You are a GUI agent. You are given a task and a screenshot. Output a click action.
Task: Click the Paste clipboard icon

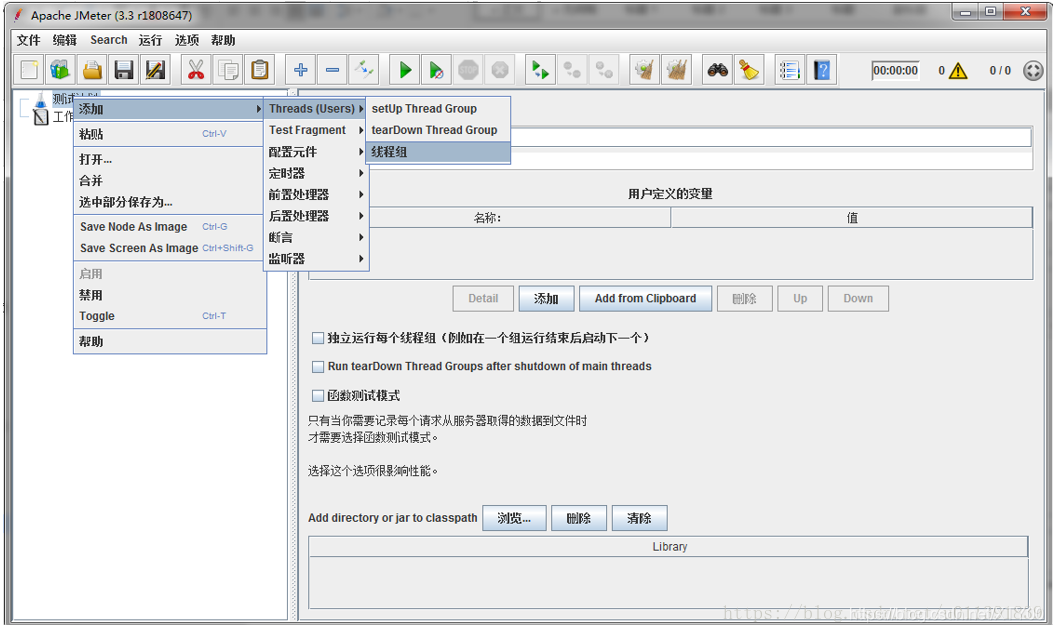259,70
